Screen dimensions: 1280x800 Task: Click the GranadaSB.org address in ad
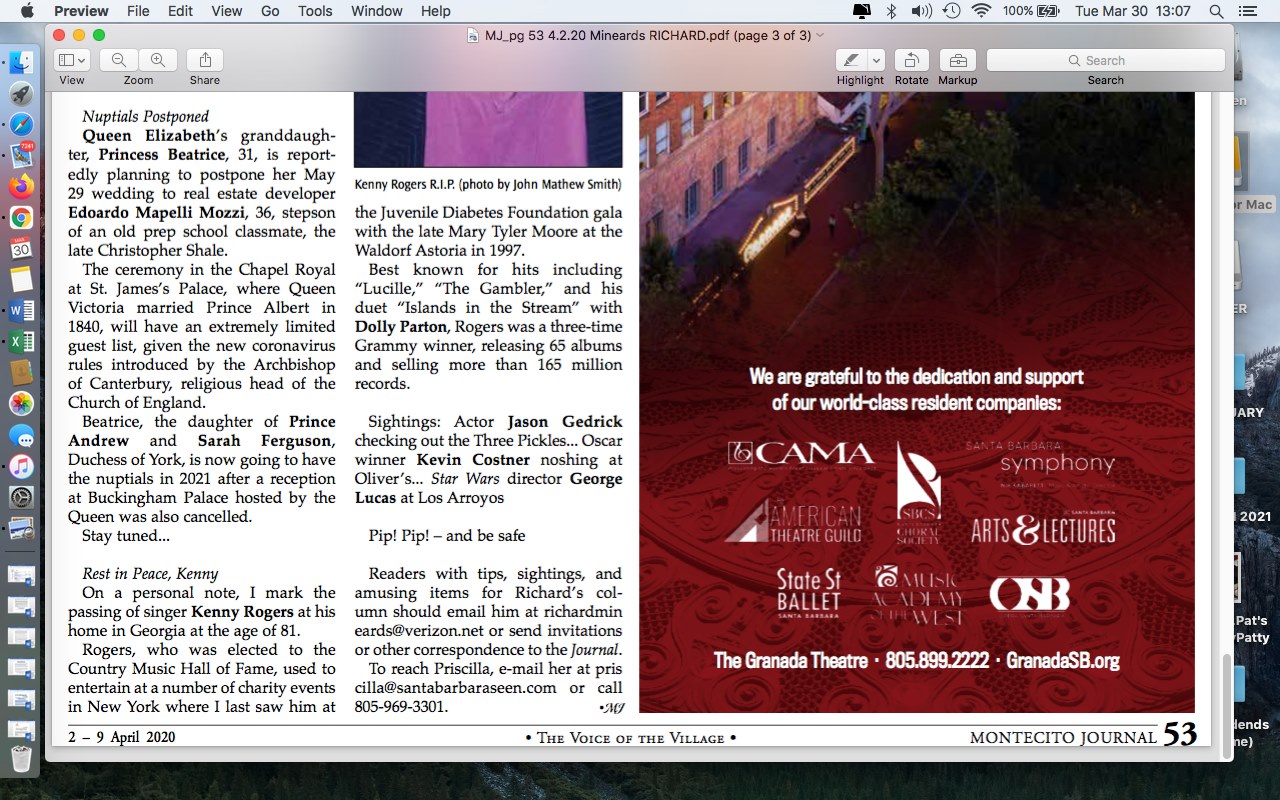[1063, 661]
